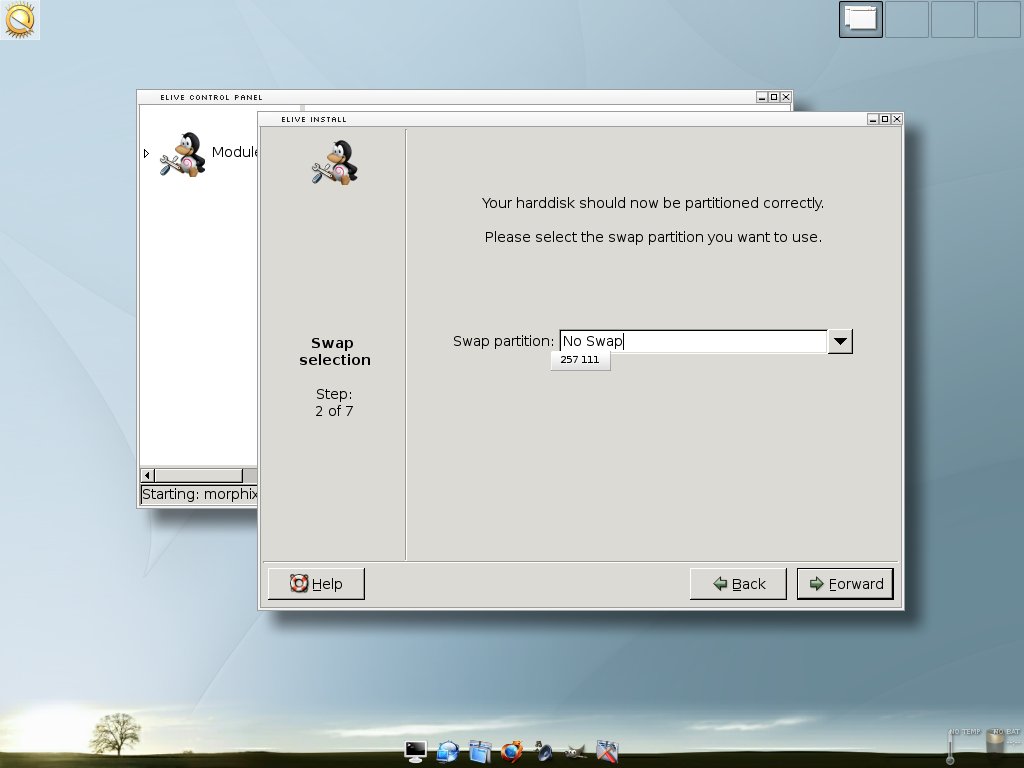Click the Forward button in Elive Install
1024x768 pixels.
845,584
